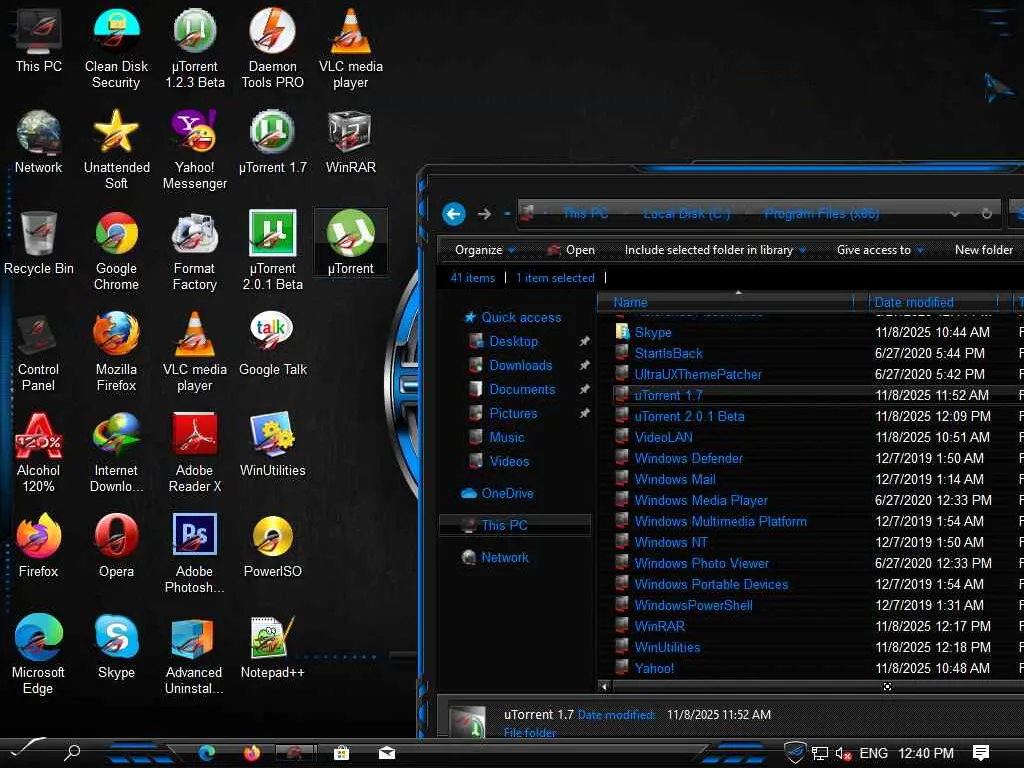Select Alcohol 120% desktop icon
This screenshot has width=1024, height=768.
[39, 453]
